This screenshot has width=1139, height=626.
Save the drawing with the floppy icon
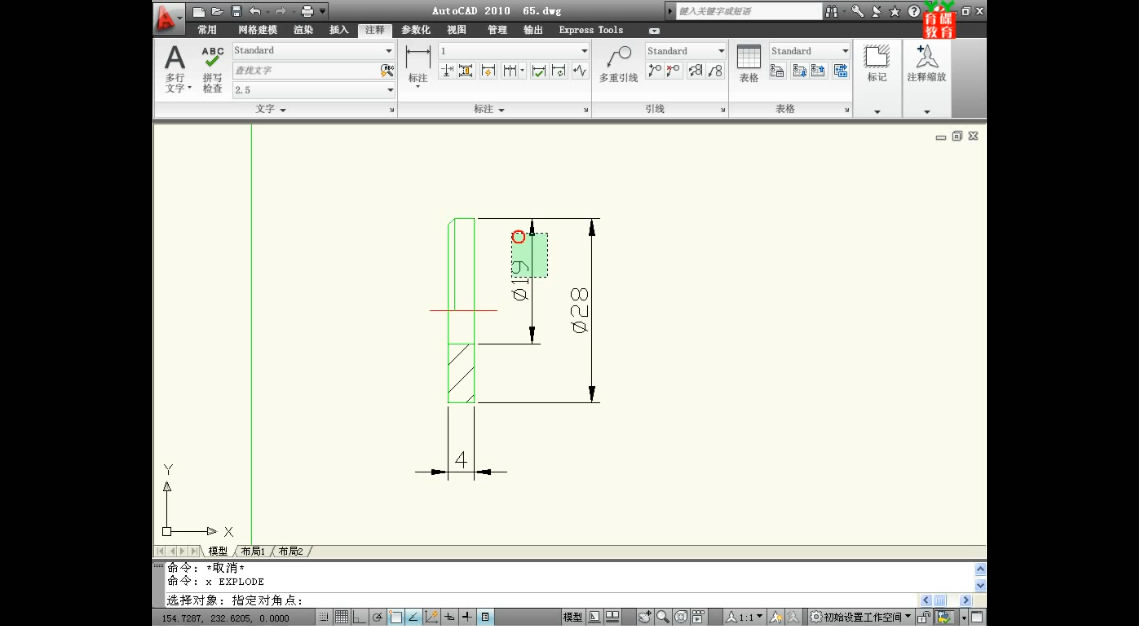point(235,11)
